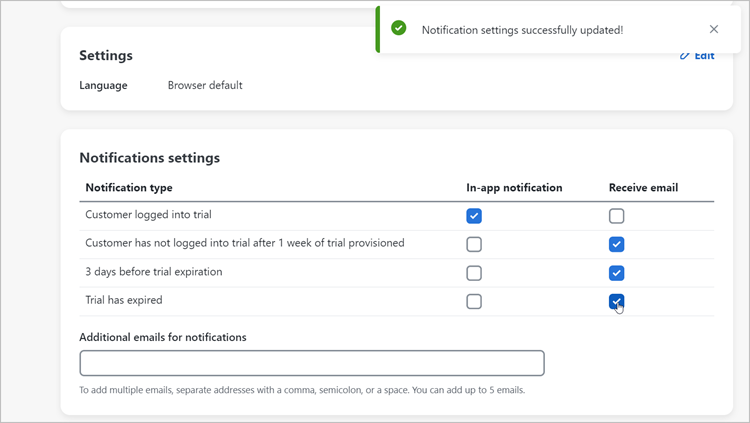Enable in-app notification for customer not logged in

pyautogui.click(x=474, y=244)
